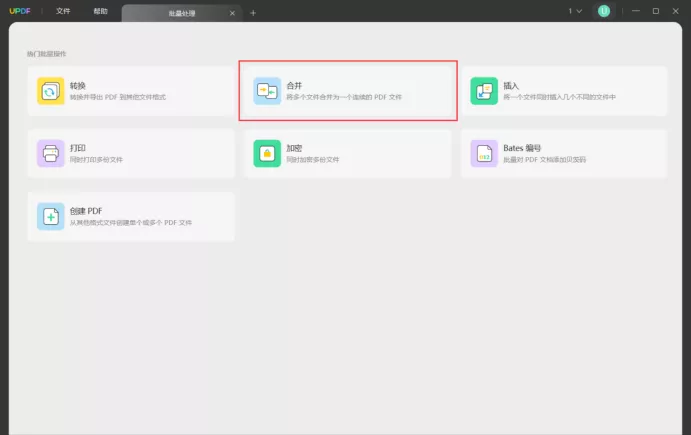Viewport: 691px width, 435px height.
Task: Click the blue Merge (合并) icon
Action: coord(267,91)
